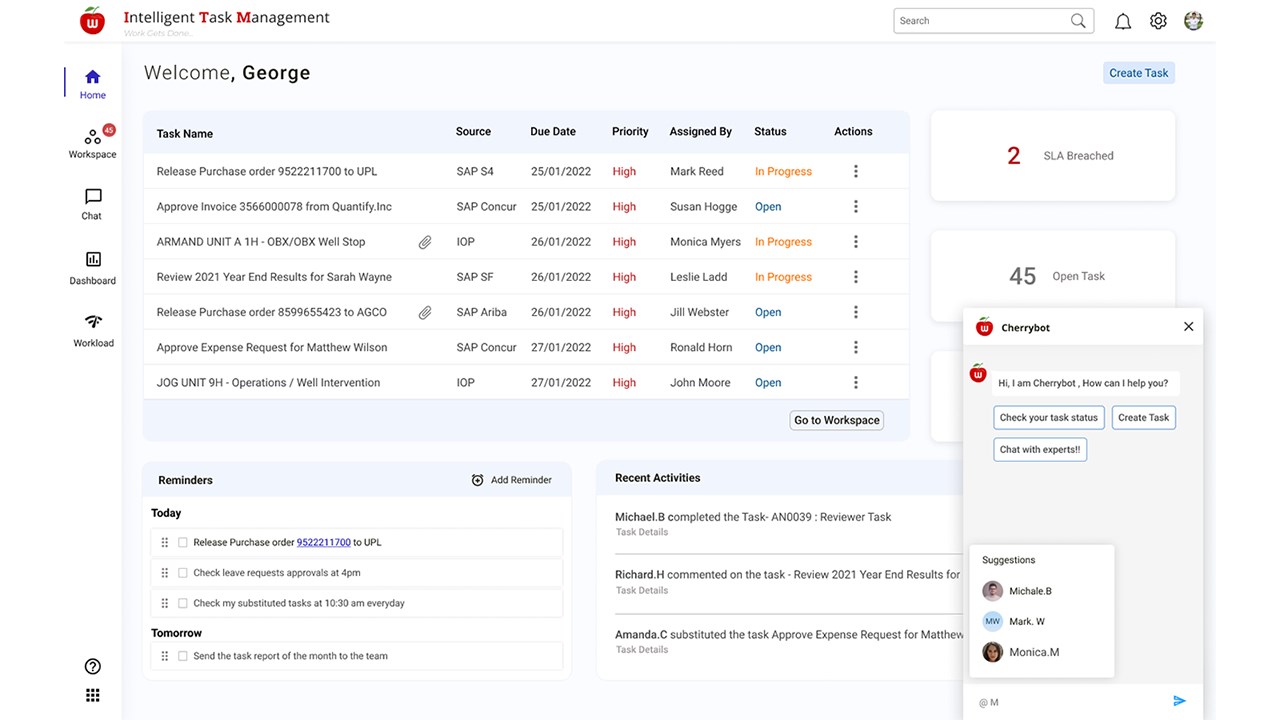The height and width of the screenshot is (720, 1280).
Task: Mark the task report reminder as done
Action: (183, 656)
